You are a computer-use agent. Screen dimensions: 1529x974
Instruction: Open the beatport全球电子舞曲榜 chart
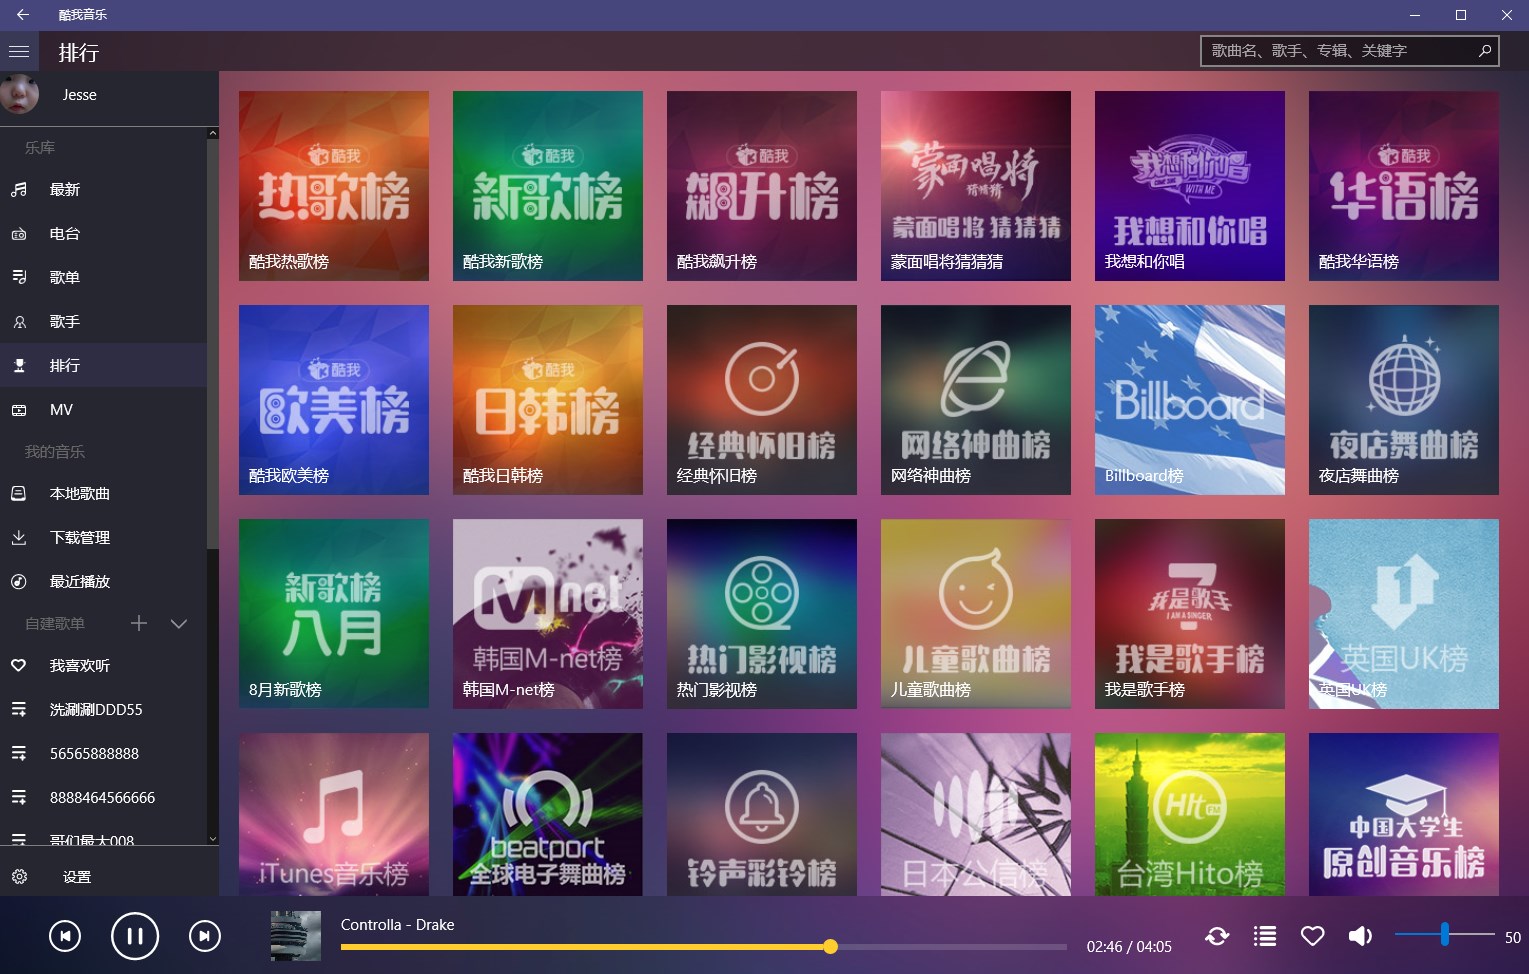click(x=548, y=814)
